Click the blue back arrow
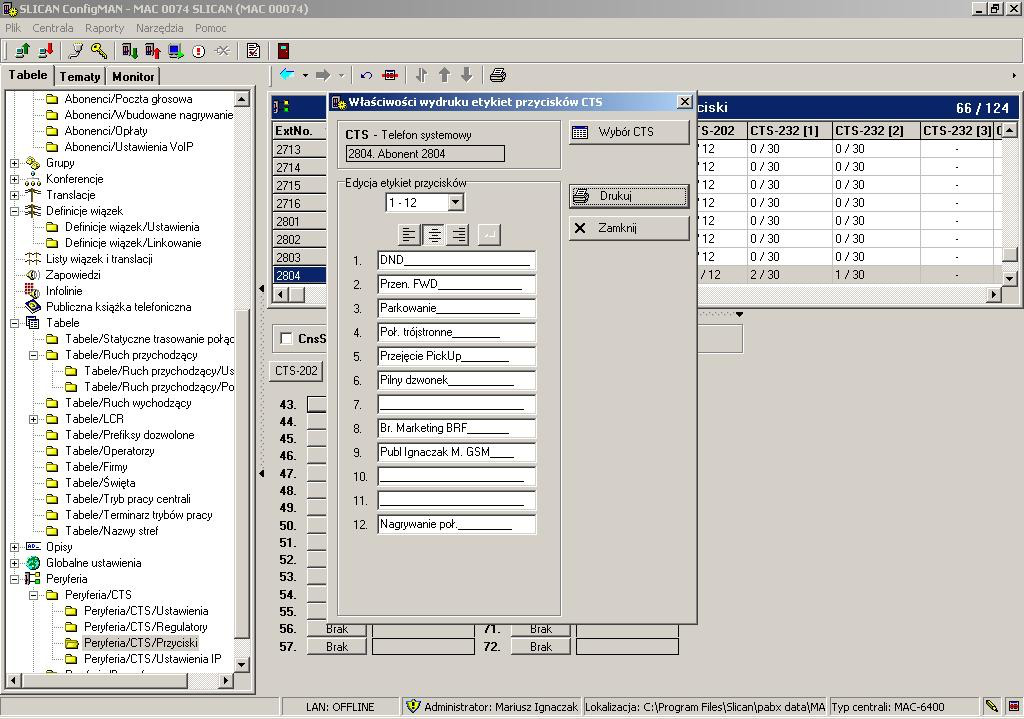 point(287,74)
